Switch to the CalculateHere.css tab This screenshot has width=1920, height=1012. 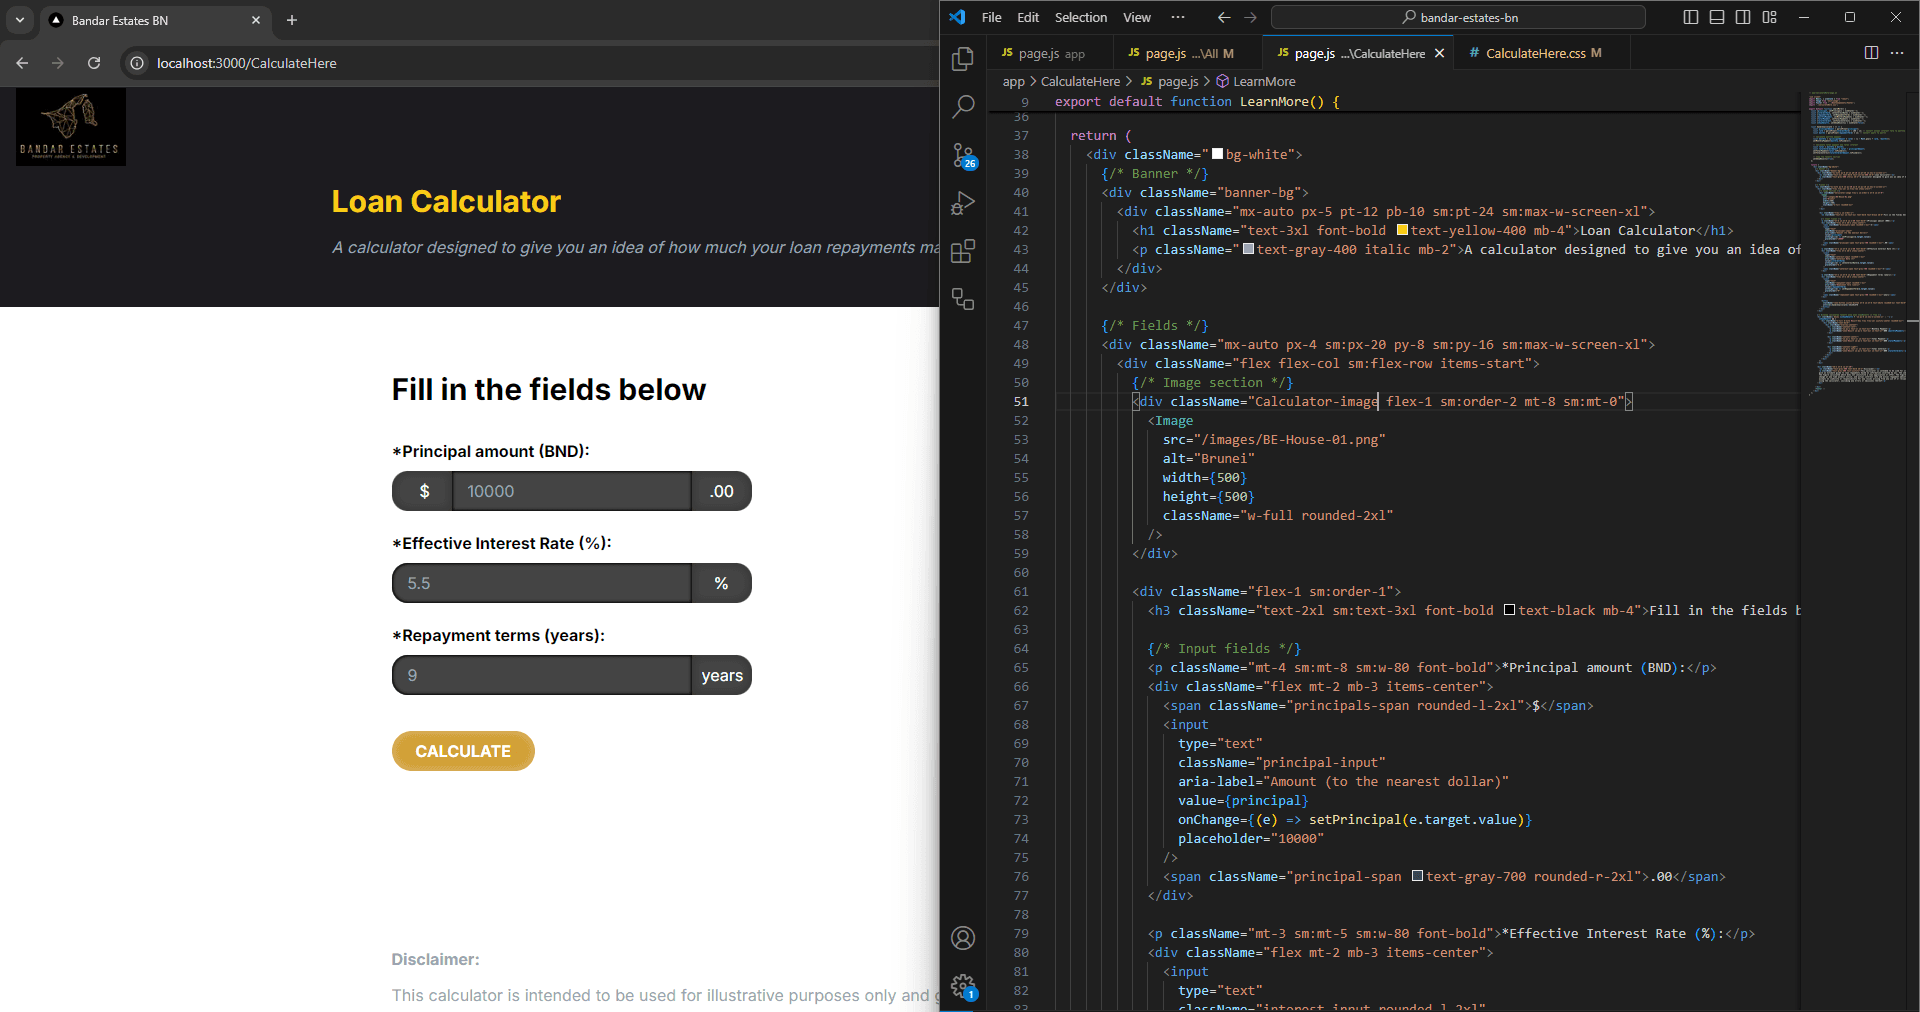coord(1534,53)
